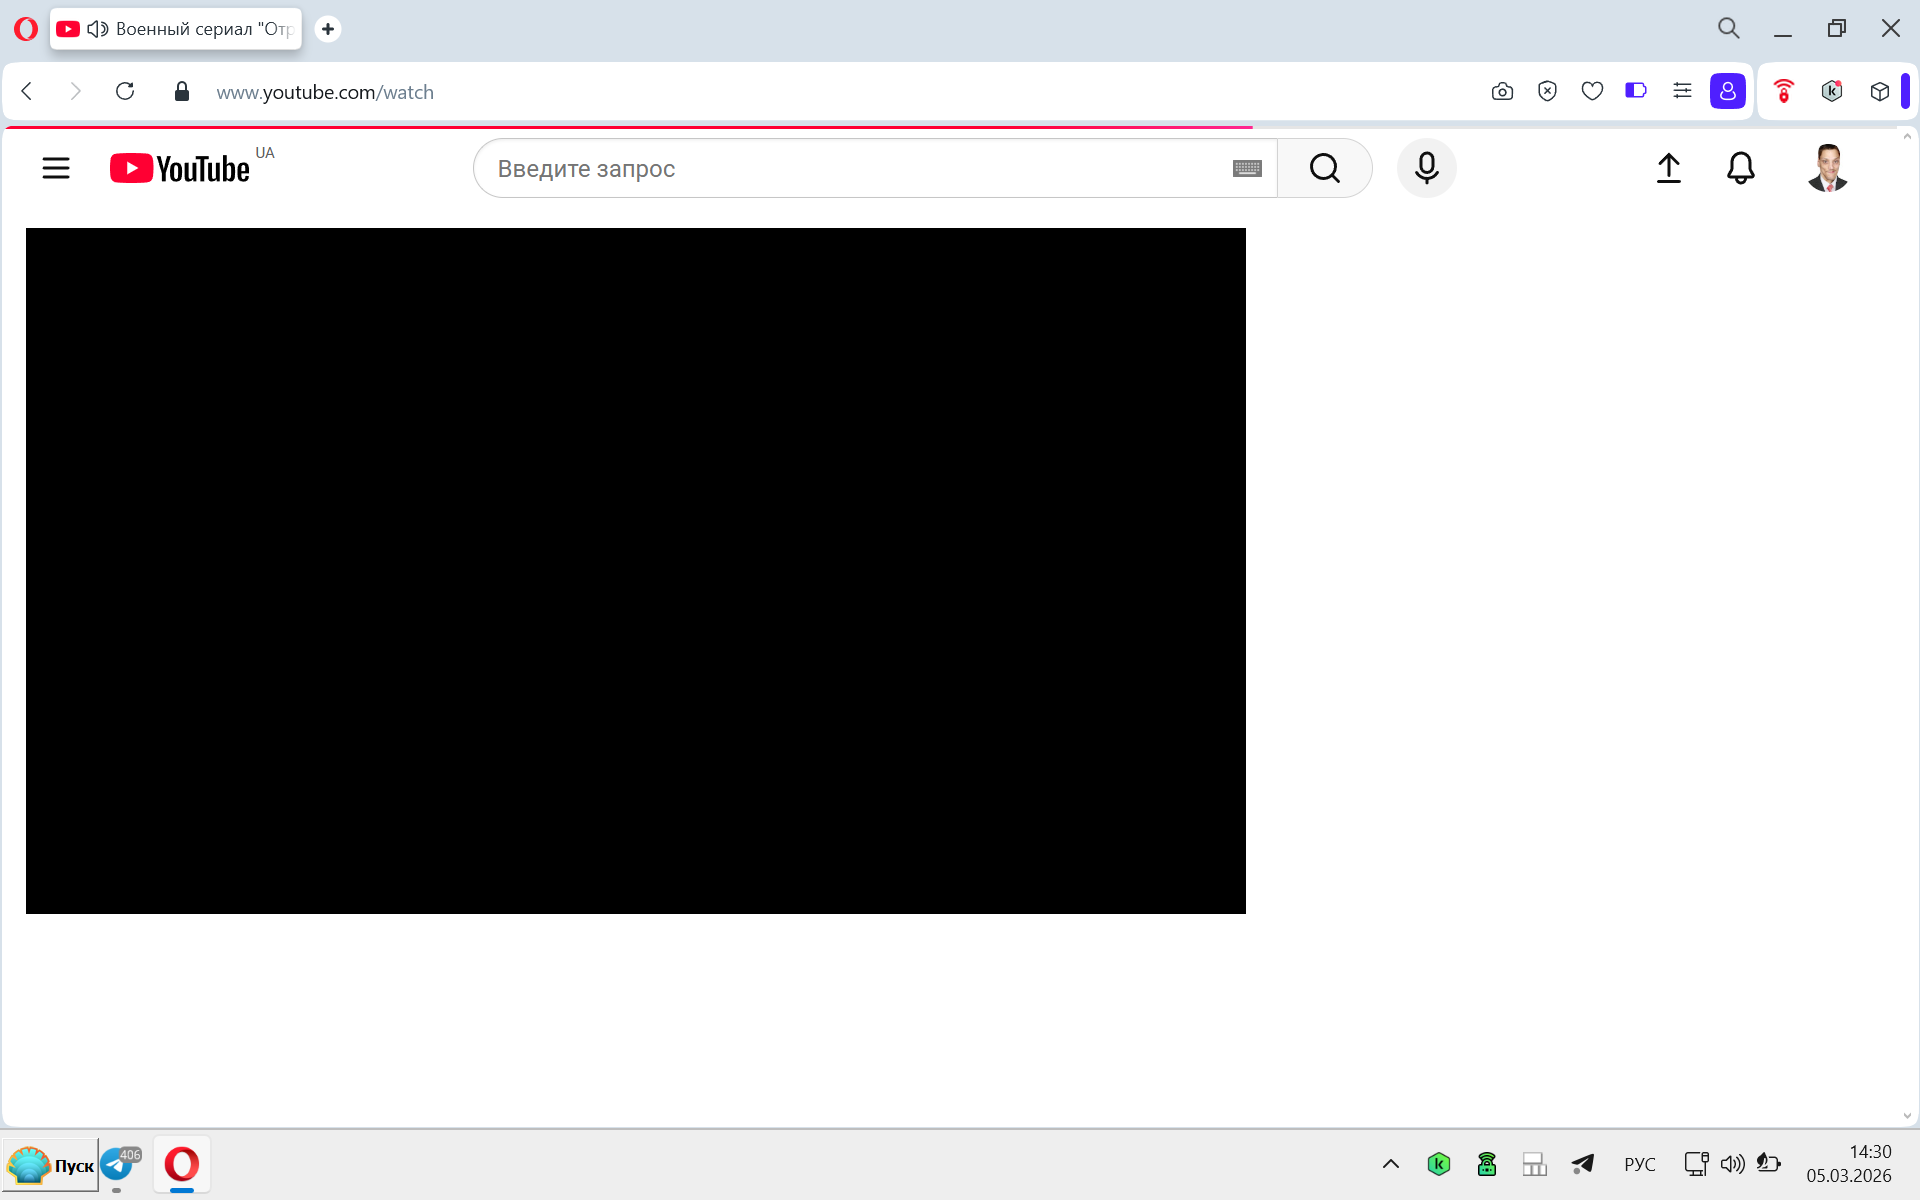
Task: Click the YouTube UA logo
Action: pyautogui.click(x=181, y=168)
